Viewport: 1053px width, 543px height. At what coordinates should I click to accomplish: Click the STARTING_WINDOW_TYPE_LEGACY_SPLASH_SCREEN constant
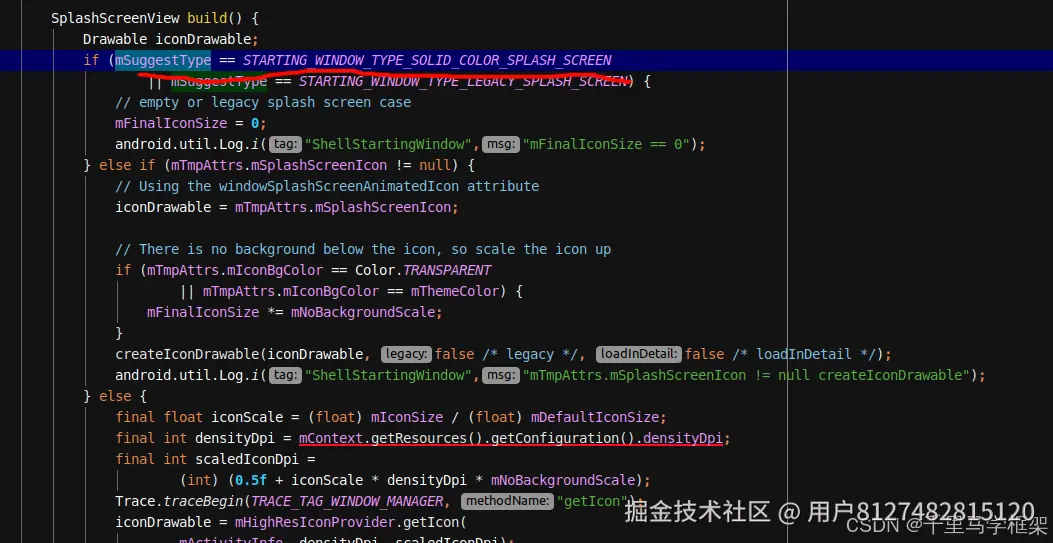click(463, 81)
